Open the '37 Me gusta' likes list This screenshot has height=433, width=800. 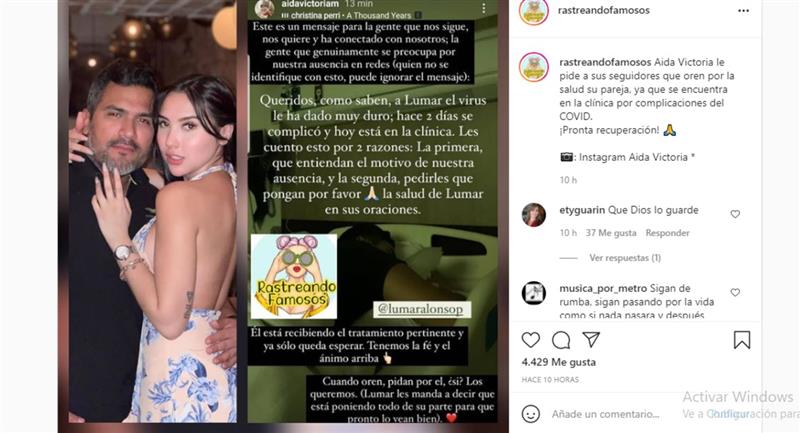tap(611, 233)
